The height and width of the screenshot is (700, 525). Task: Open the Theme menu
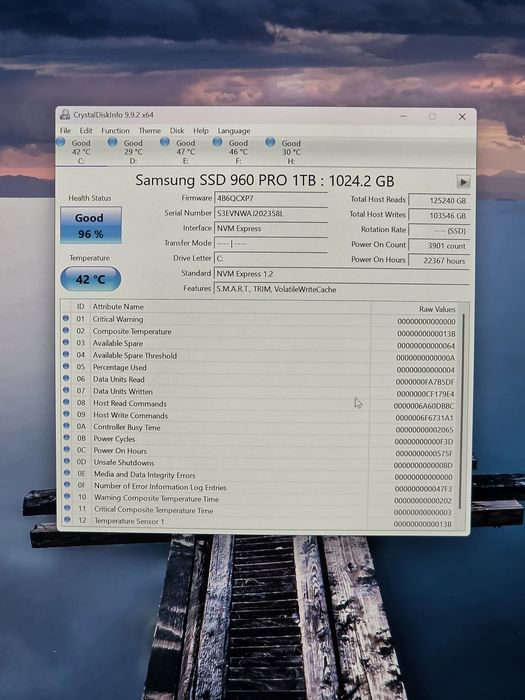pos(150,130)
